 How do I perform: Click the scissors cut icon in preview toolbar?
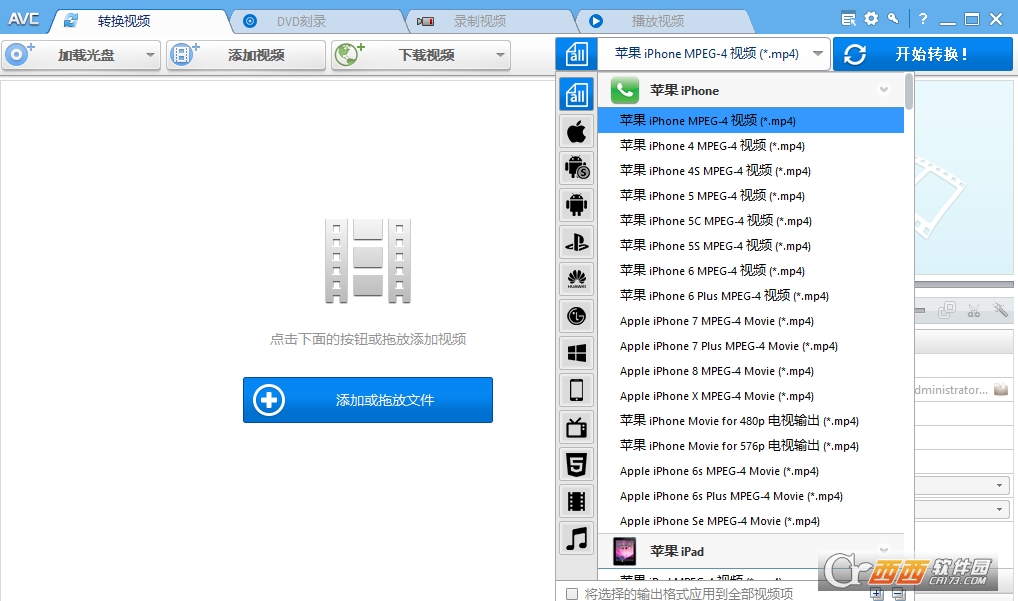pos(973,311)
